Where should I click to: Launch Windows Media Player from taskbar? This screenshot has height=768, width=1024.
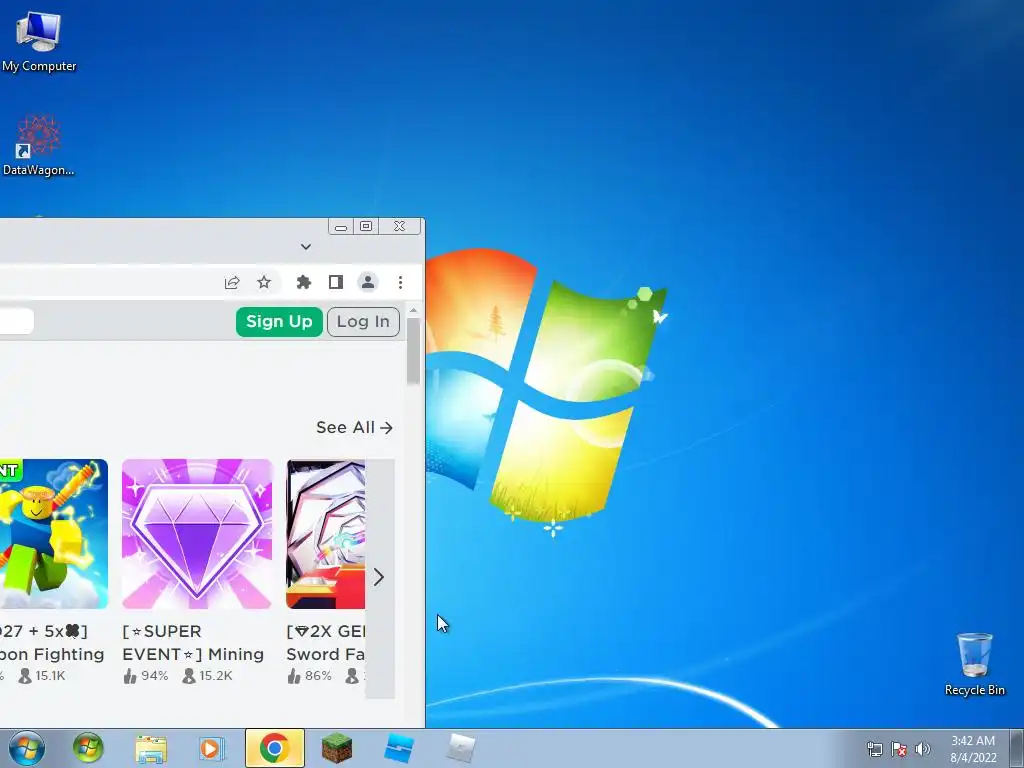pos(211,748)
